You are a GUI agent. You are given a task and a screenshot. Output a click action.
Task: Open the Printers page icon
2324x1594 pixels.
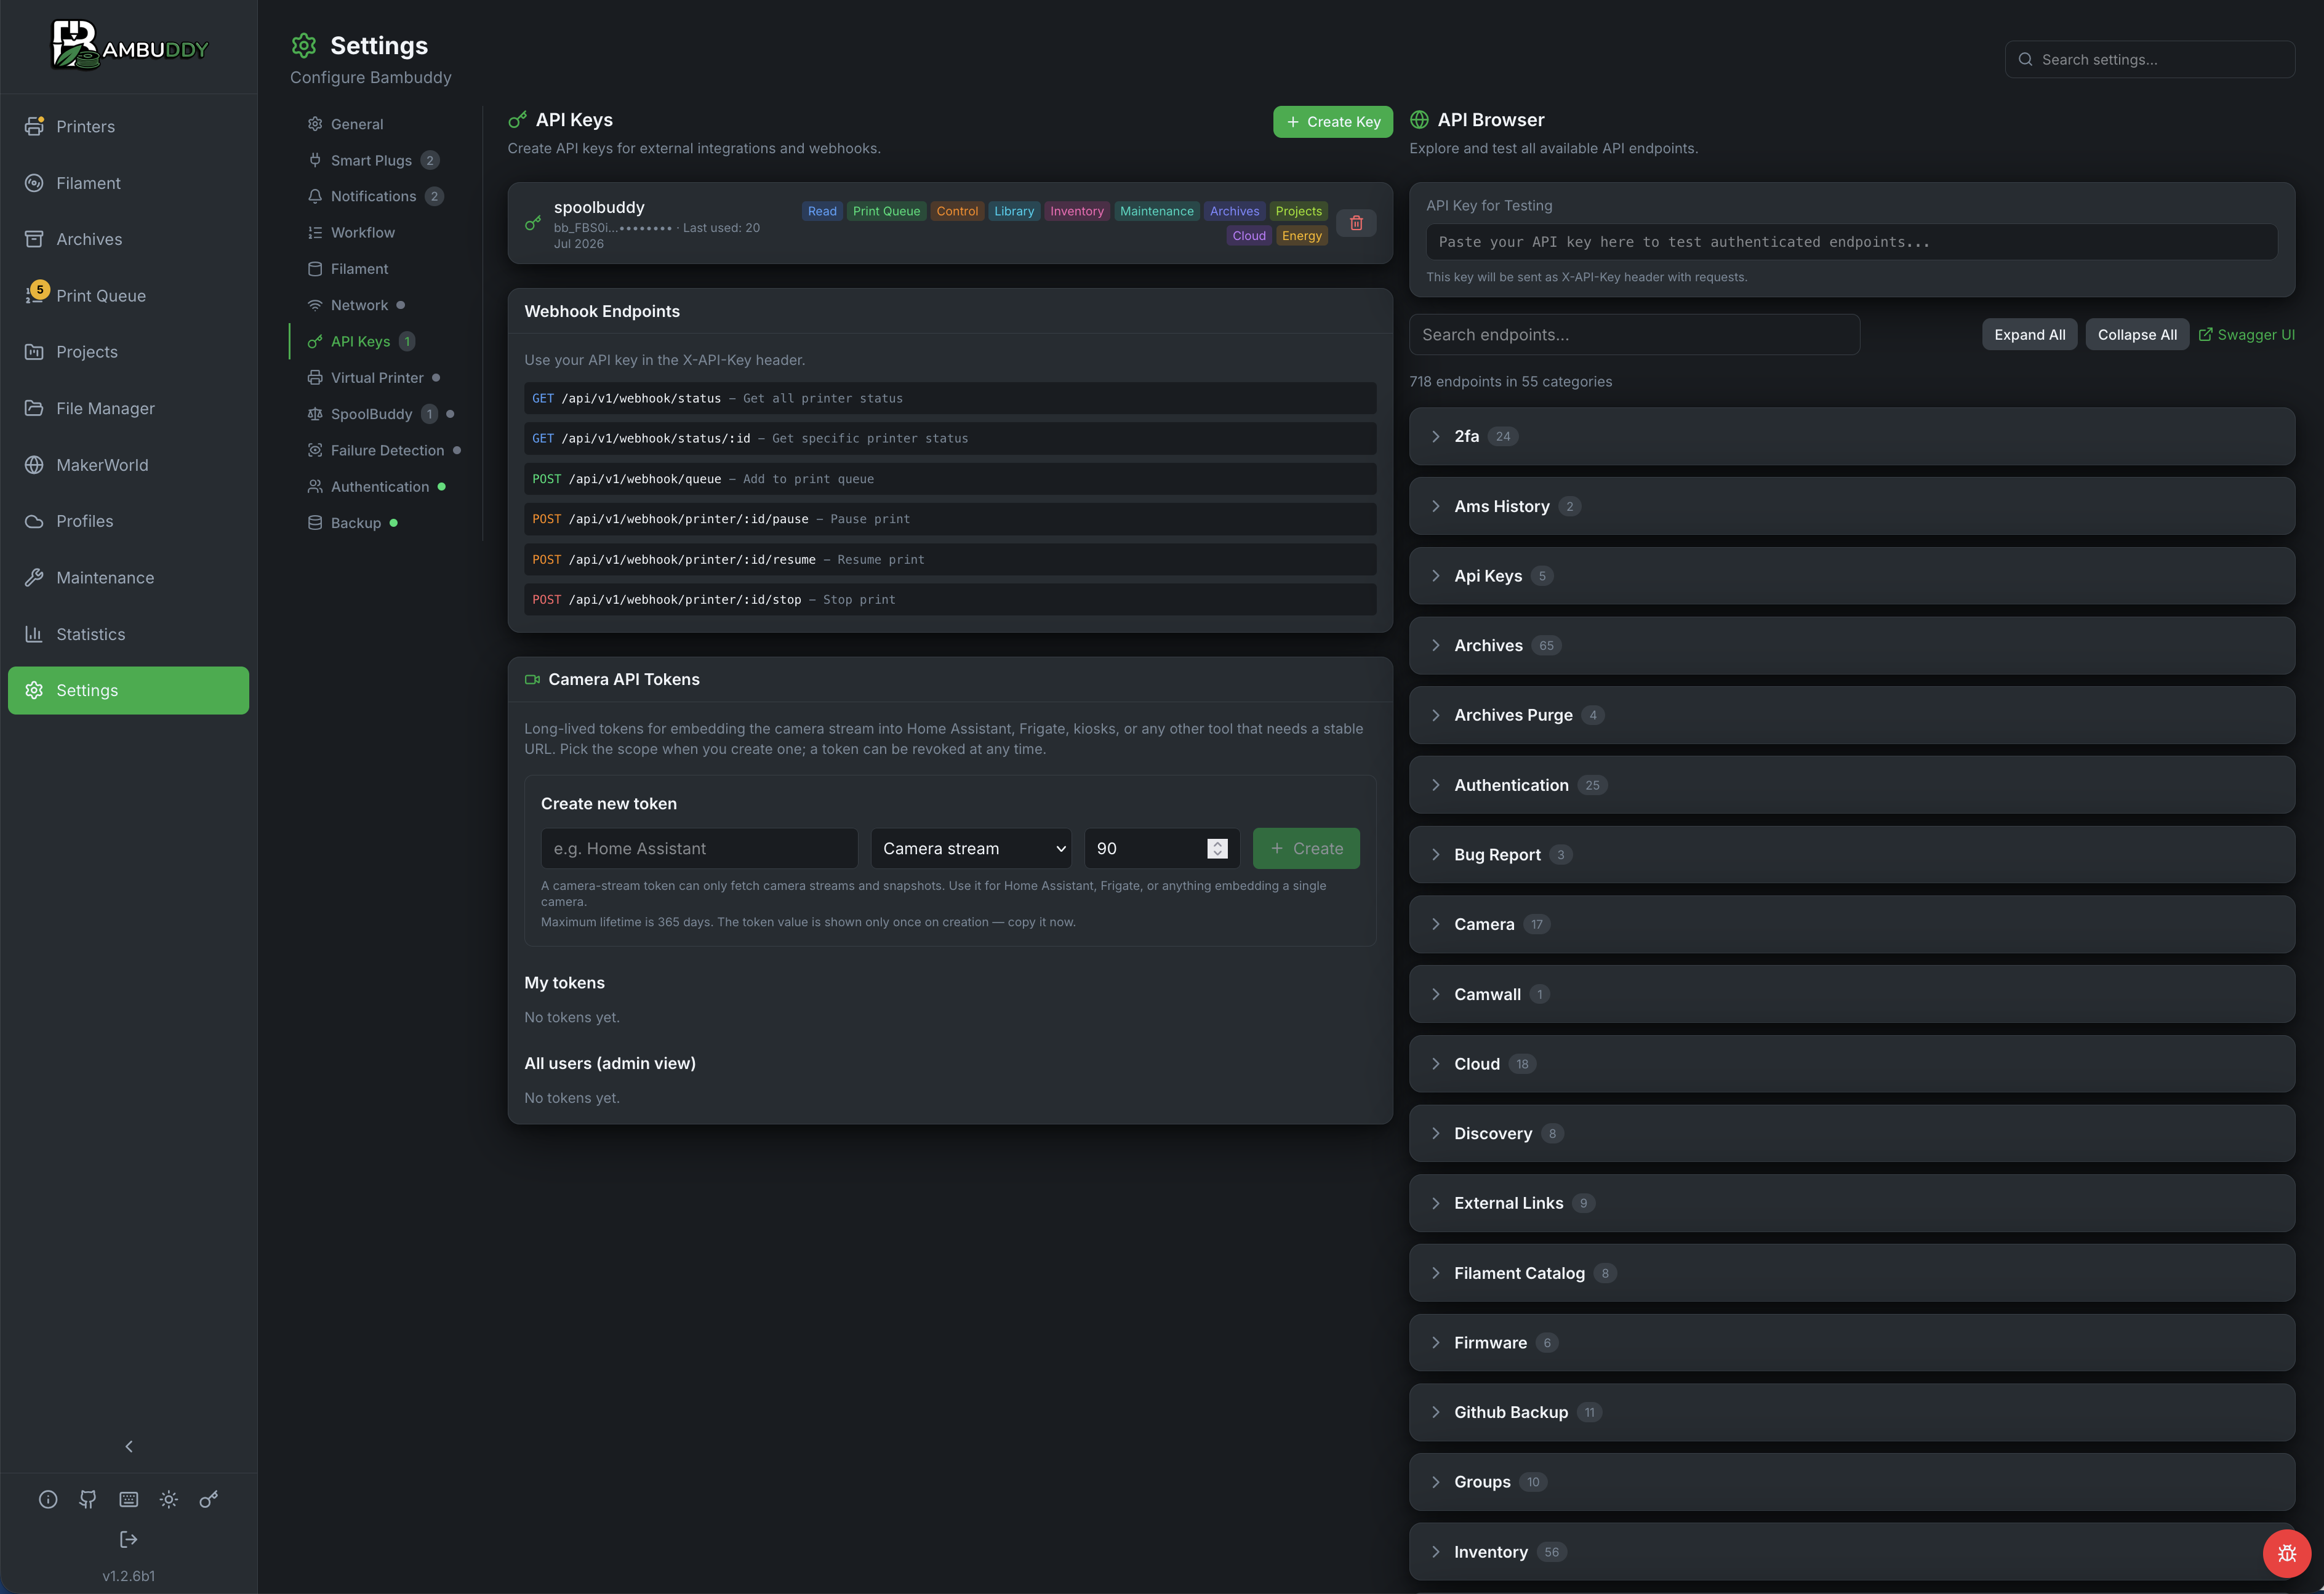tap(34, 126)
